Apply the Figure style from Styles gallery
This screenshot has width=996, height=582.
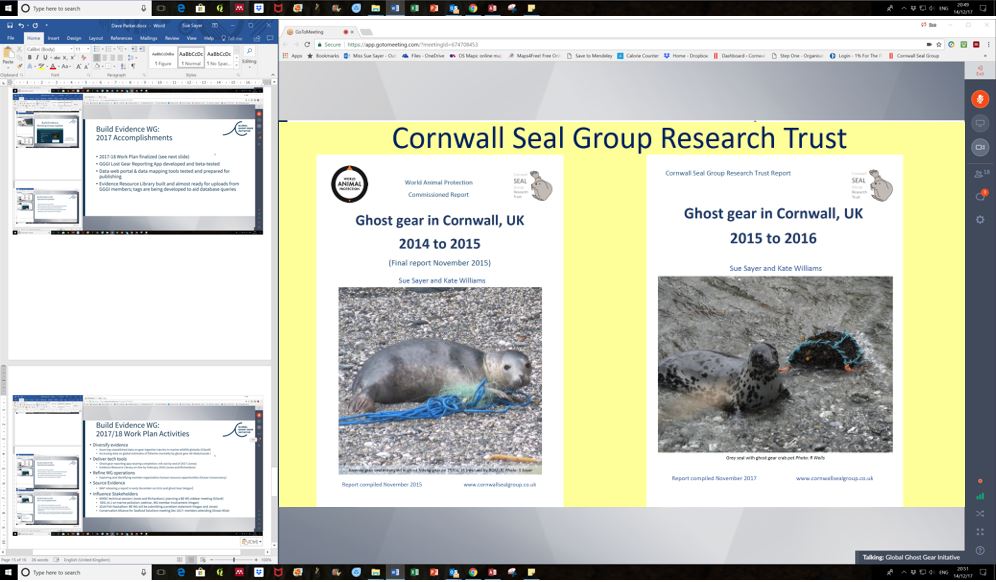(x=163, y=57)
